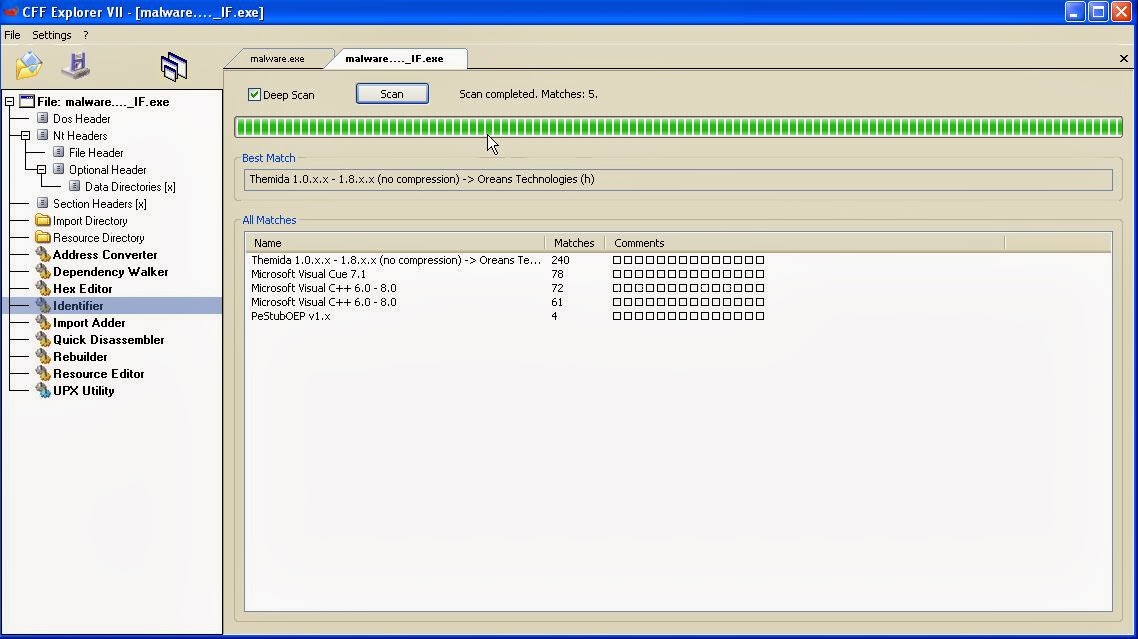Select the malware...._IF.exe tab
Image resolution: width=1138 pixels, height=639 pixels.
click(x=394, y=59)
